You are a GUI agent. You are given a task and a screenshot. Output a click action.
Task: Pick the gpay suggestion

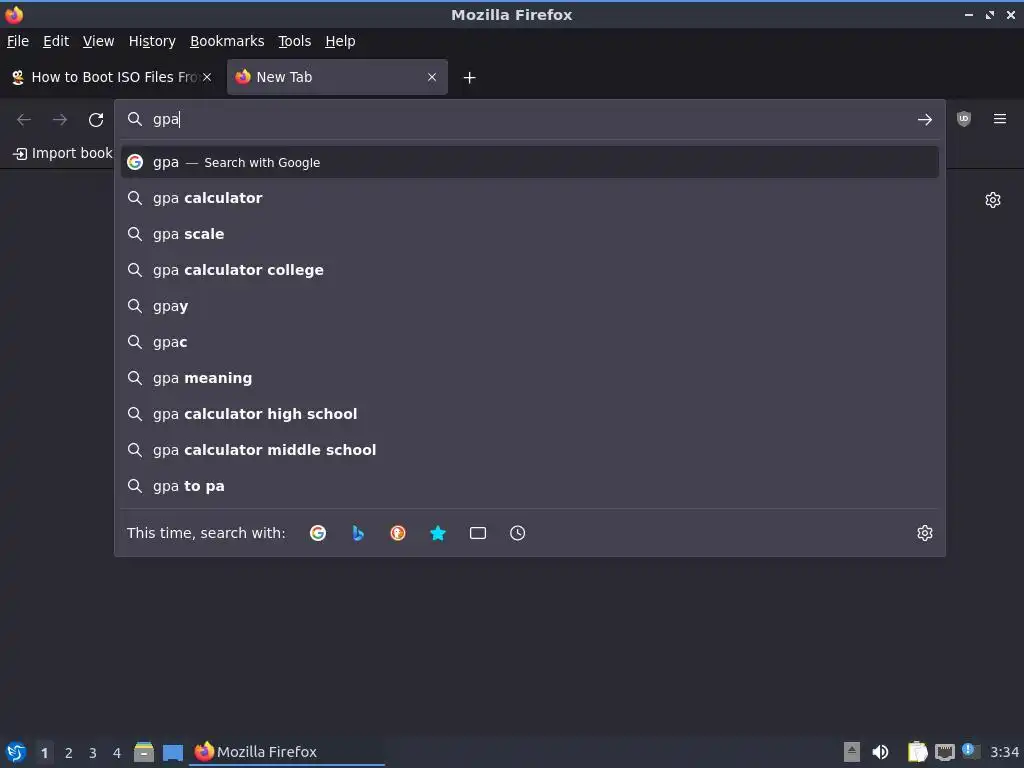(530, 306)
